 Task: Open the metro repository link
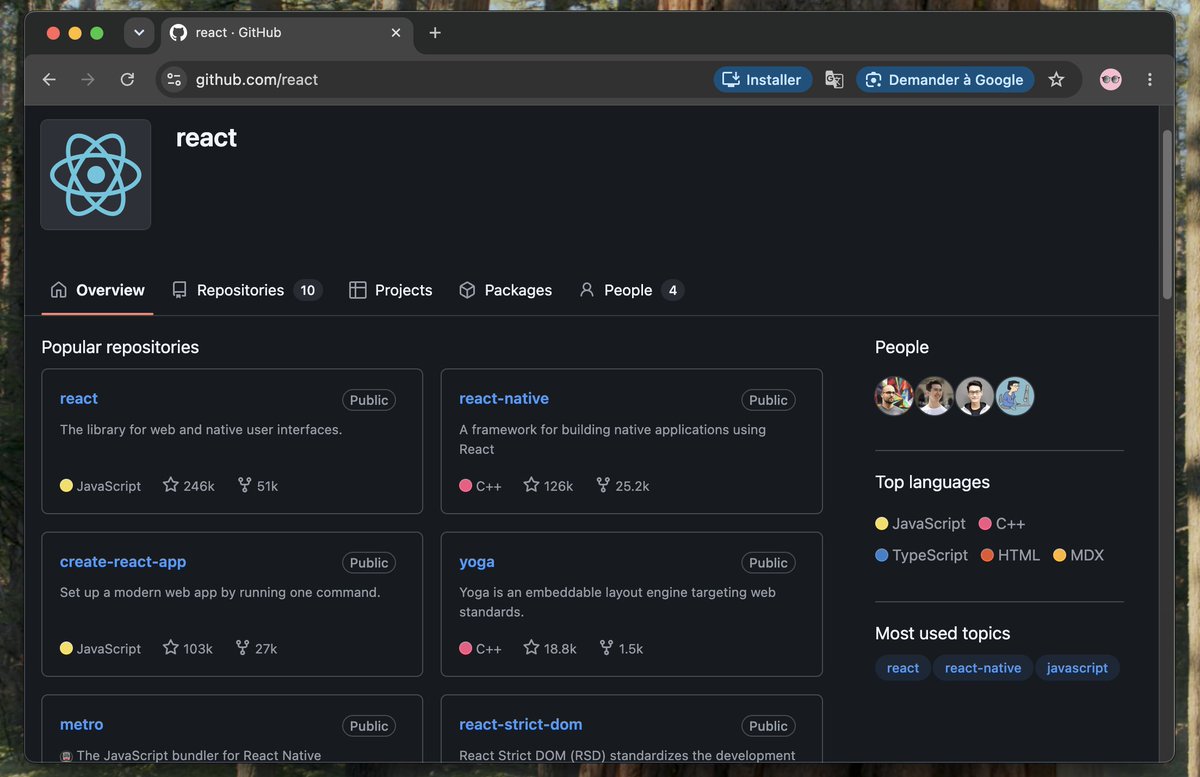[x=82, y=724]
